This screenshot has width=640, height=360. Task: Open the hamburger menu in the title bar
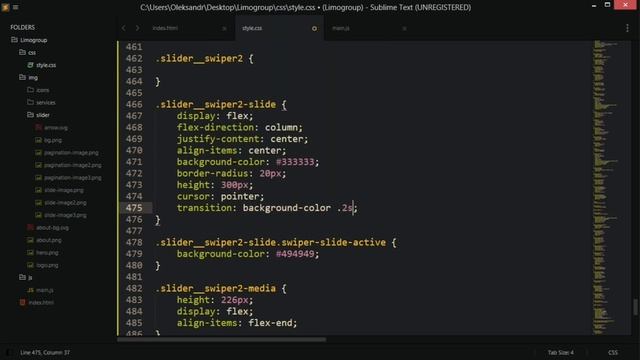click(16, 7)
